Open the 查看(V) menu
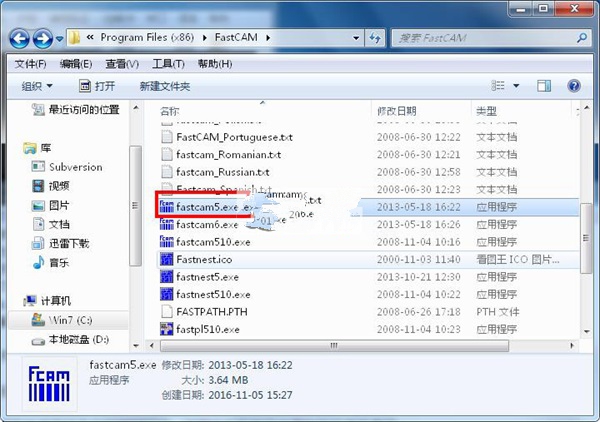Screen dimensions: 600x422 122,64
